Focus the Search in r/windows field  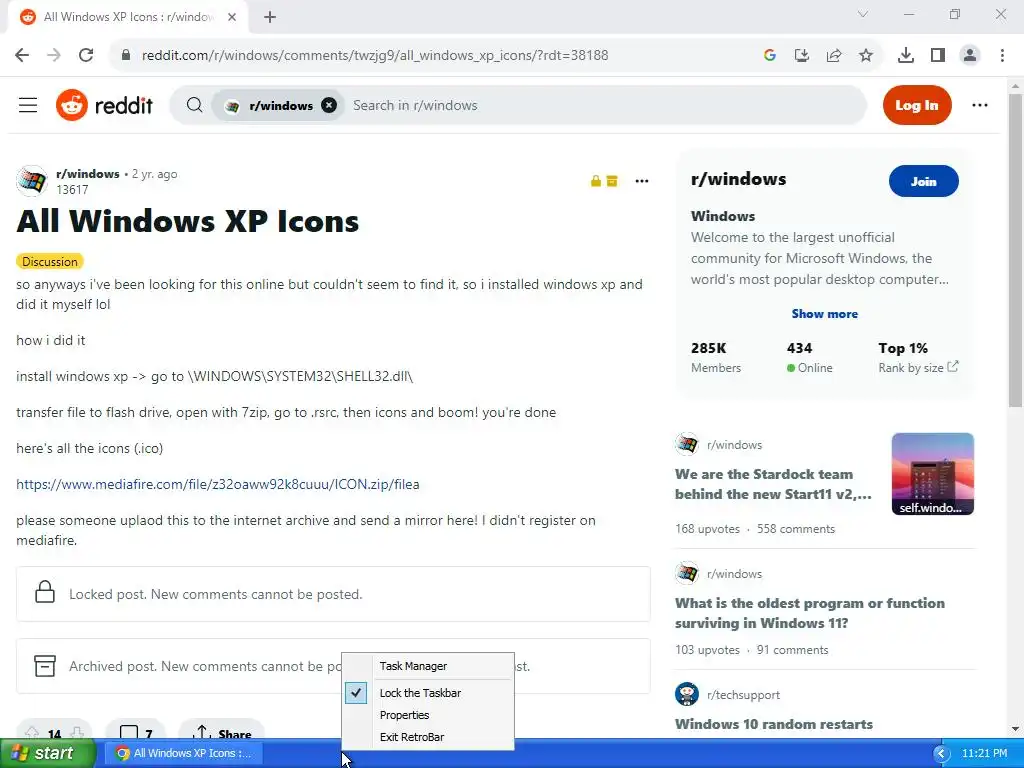coord(604,105)
